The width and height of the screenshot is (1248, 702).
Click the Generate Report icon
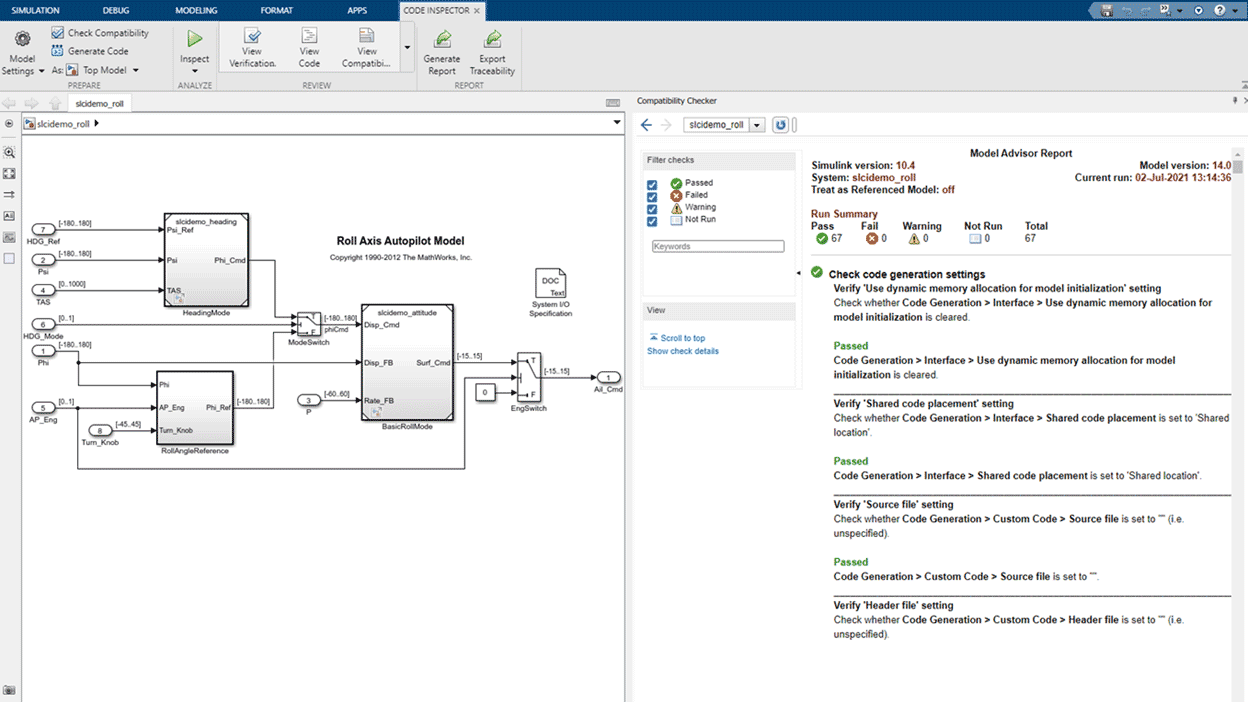coord(441,46)
